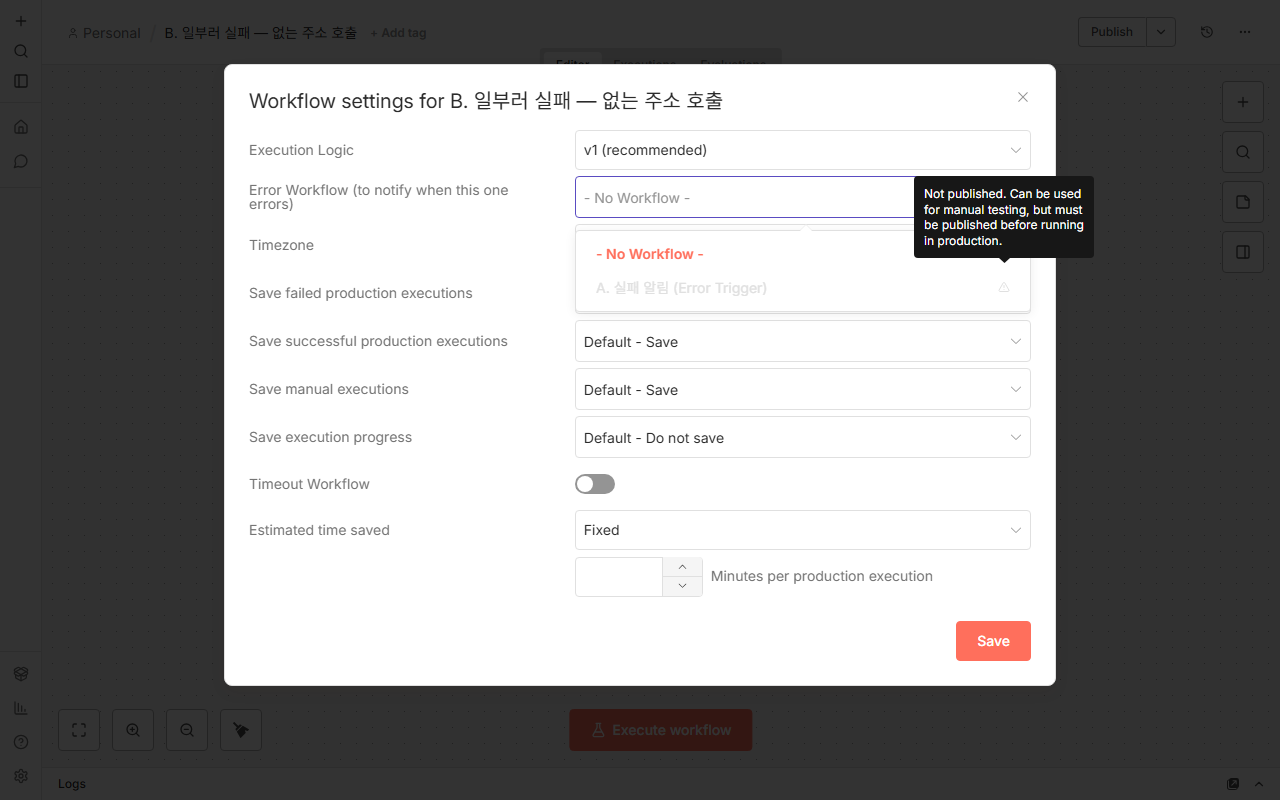The width and height of the screenshot is (1280, 800).
Task: Open templates box icon in sidebar
Action: coord(21,674)
